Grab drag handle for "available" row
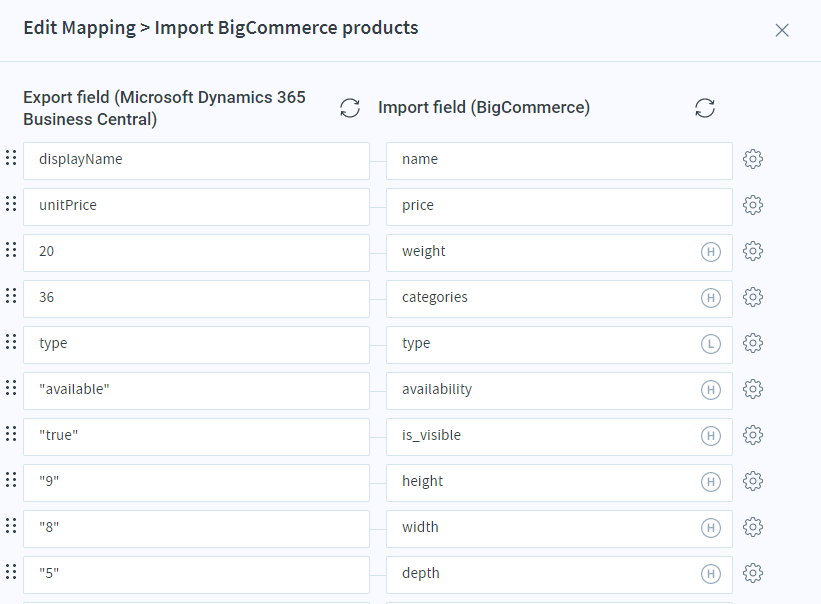 tap(11, 388)
